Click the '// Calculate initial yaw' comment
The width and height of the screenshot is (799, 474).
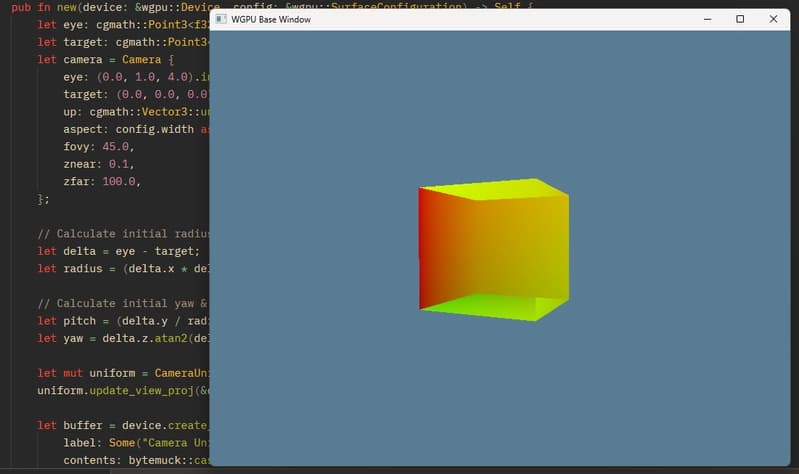click(x=123, y=304)
